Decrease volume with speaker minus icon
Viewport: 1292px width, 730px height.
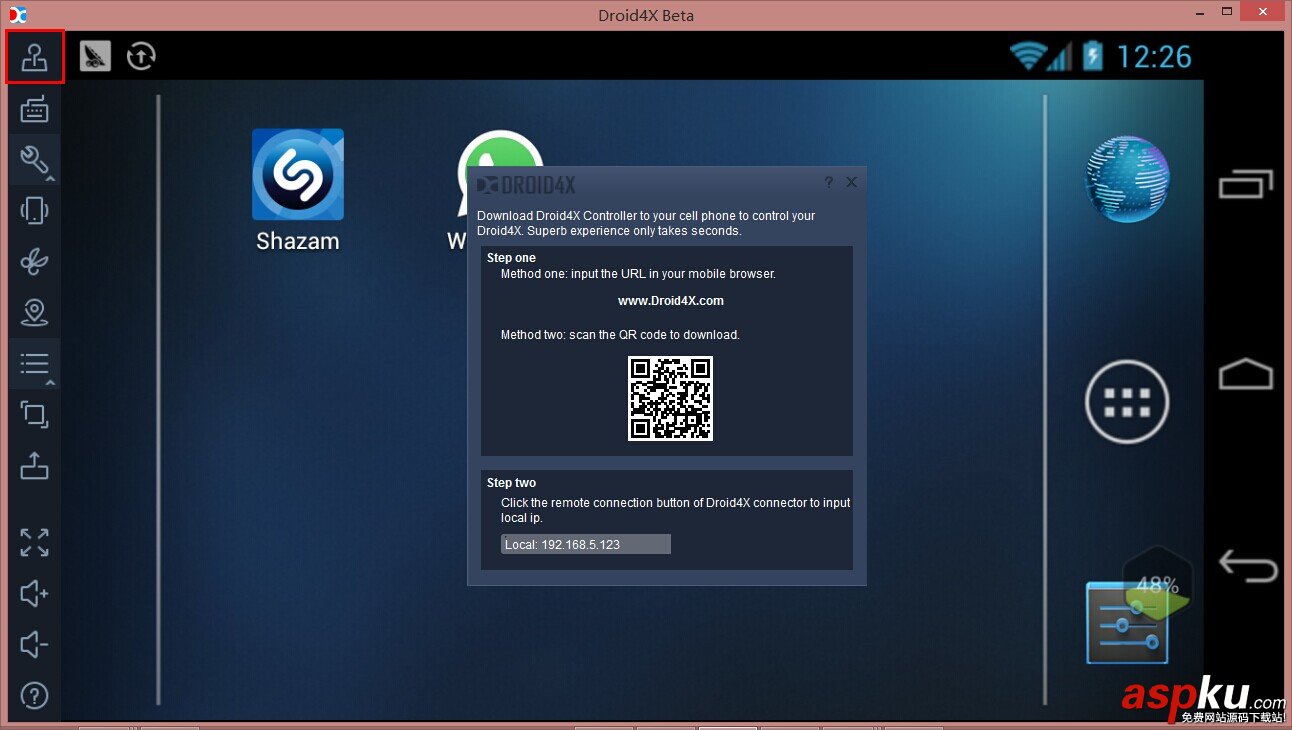click(x=35, y=644)
